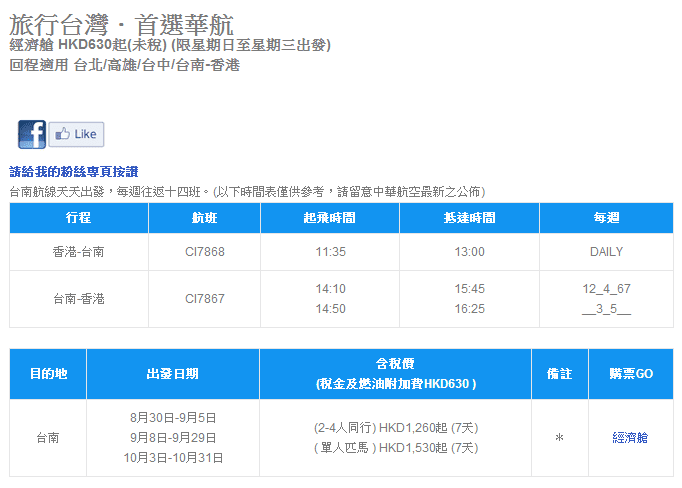Click the 購票GO column header

tap(630, 374)
